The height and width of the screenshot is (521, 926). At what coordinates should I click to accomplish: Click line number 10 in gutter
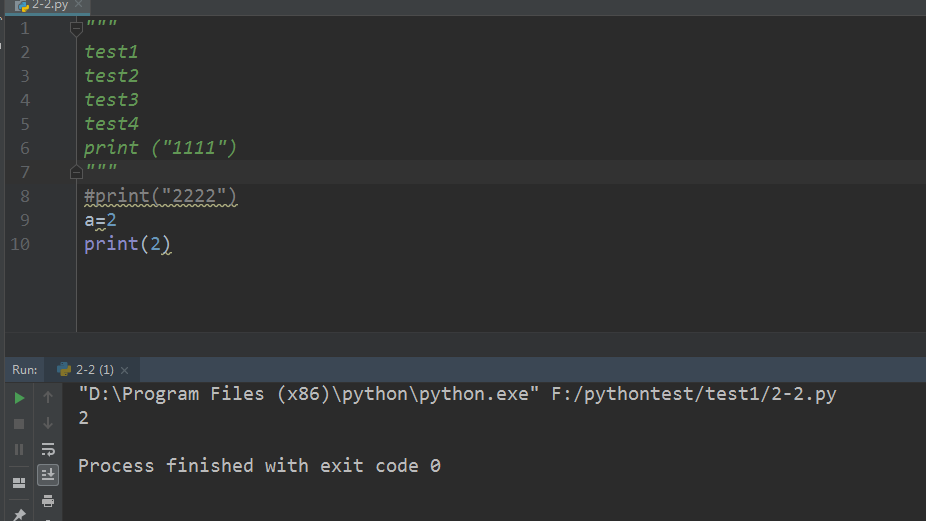point(20,244)
